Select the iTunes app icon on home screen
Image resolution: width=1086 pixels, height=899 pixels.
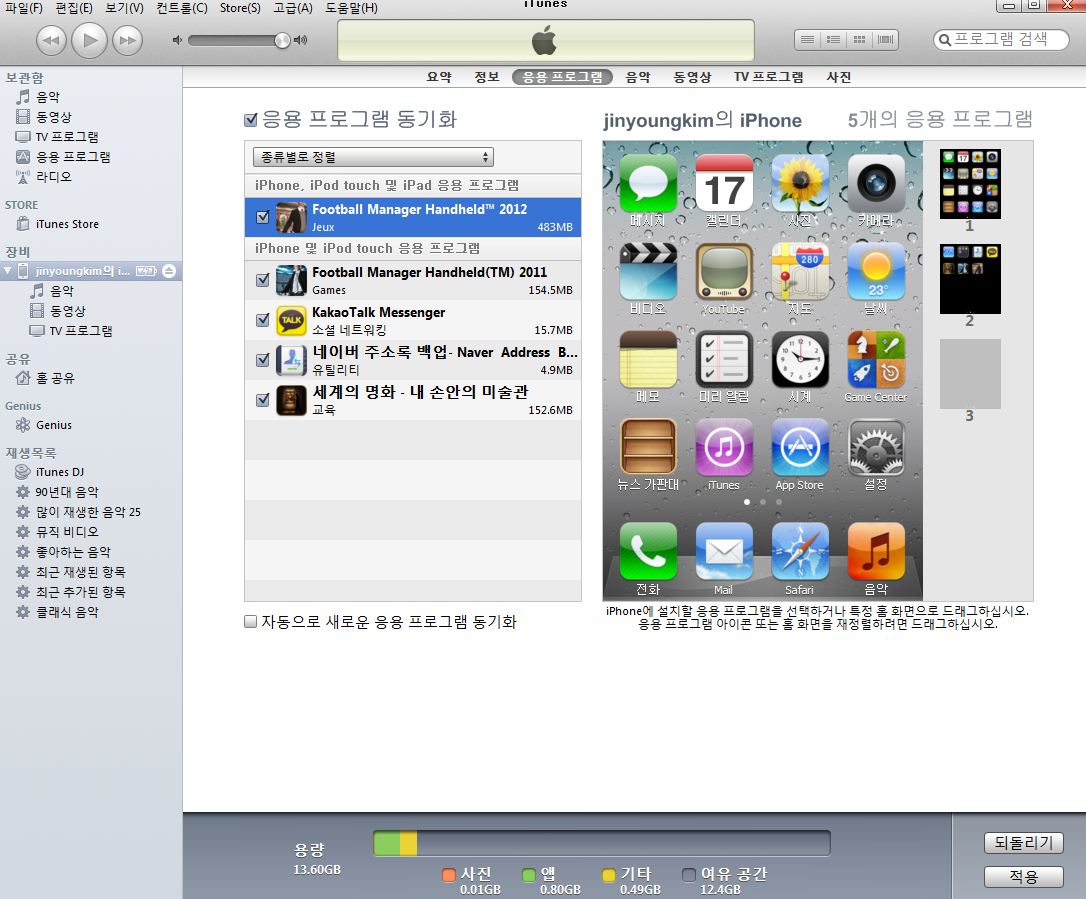724,447
